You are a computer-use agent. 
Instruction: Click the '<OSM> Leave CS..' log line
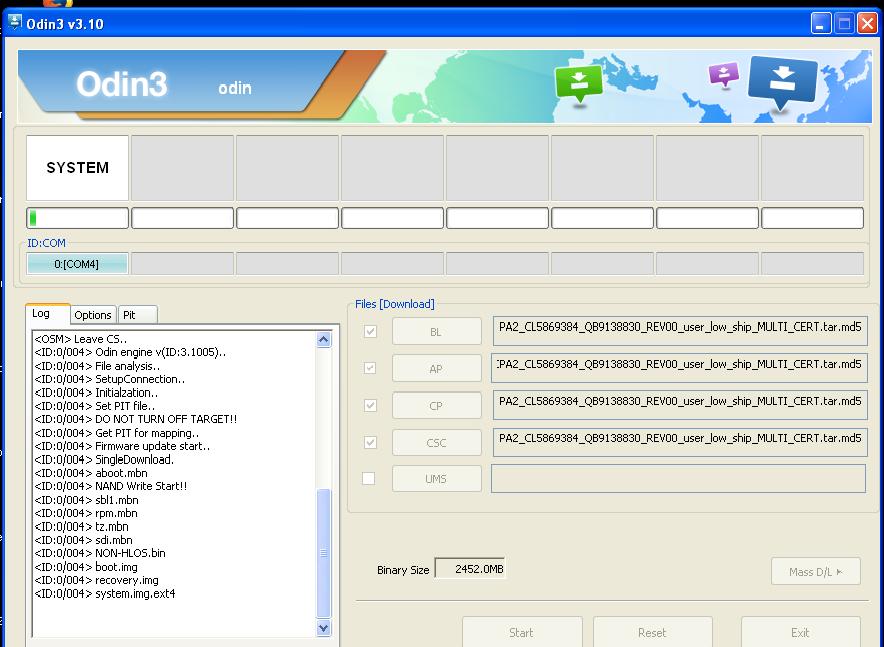pyautogui.click(x=81, y=339)
